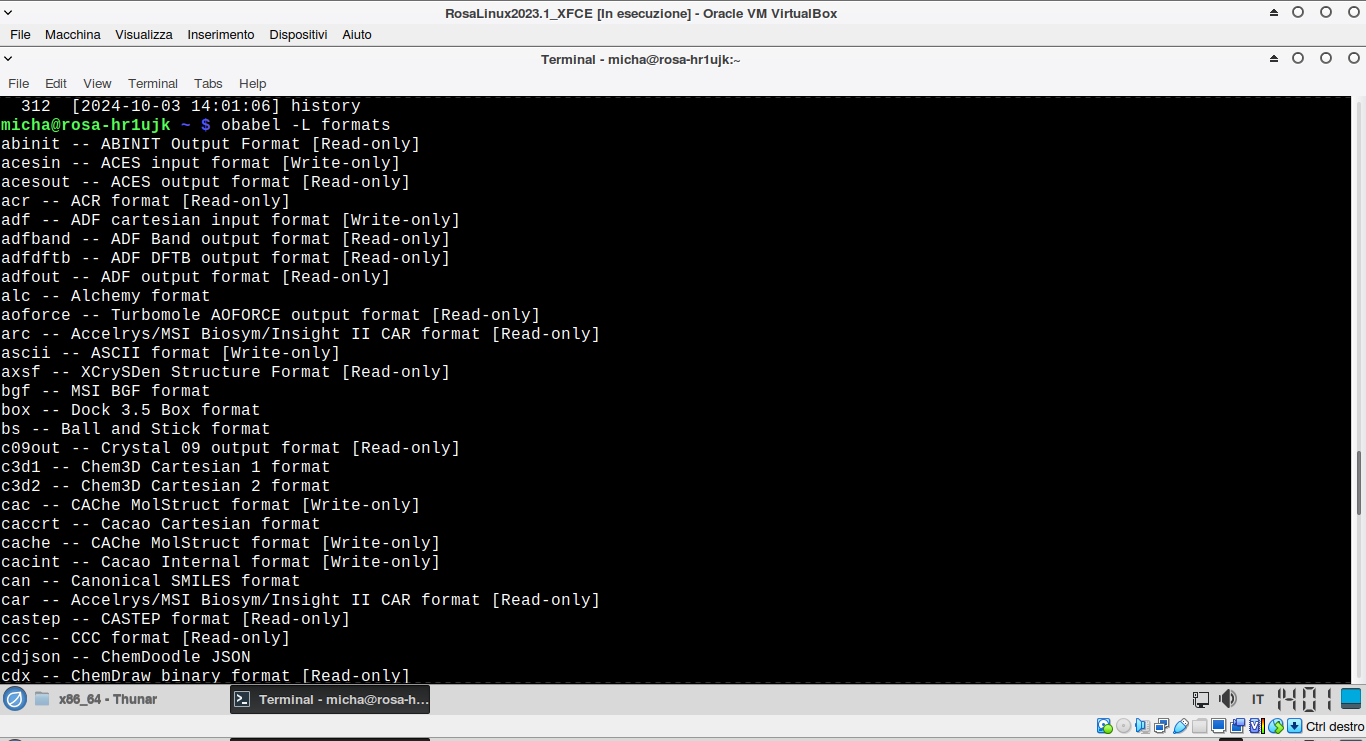Click the shared folders indicator in VirtualBox status bar
Viewport: 1366px width, 741px height.
click(x=1200, y=726)
